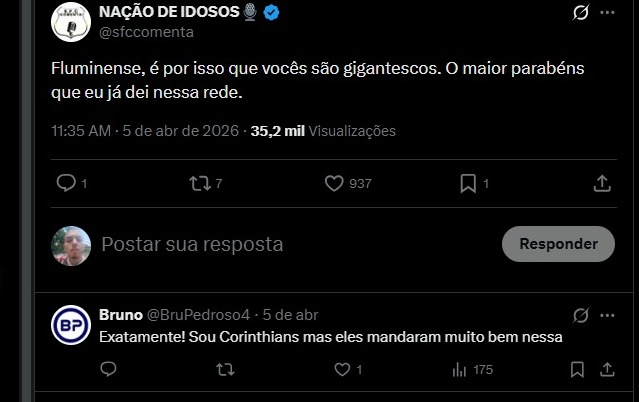
Task: Repost the NAÇÃO DE IDOSOS post
Action: click(200, 183)
